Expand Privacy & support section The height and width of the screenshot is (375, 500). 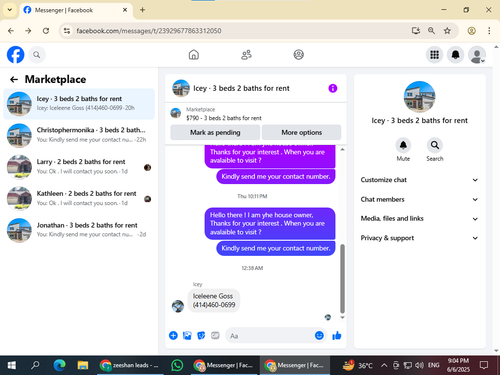click(419, 238)
